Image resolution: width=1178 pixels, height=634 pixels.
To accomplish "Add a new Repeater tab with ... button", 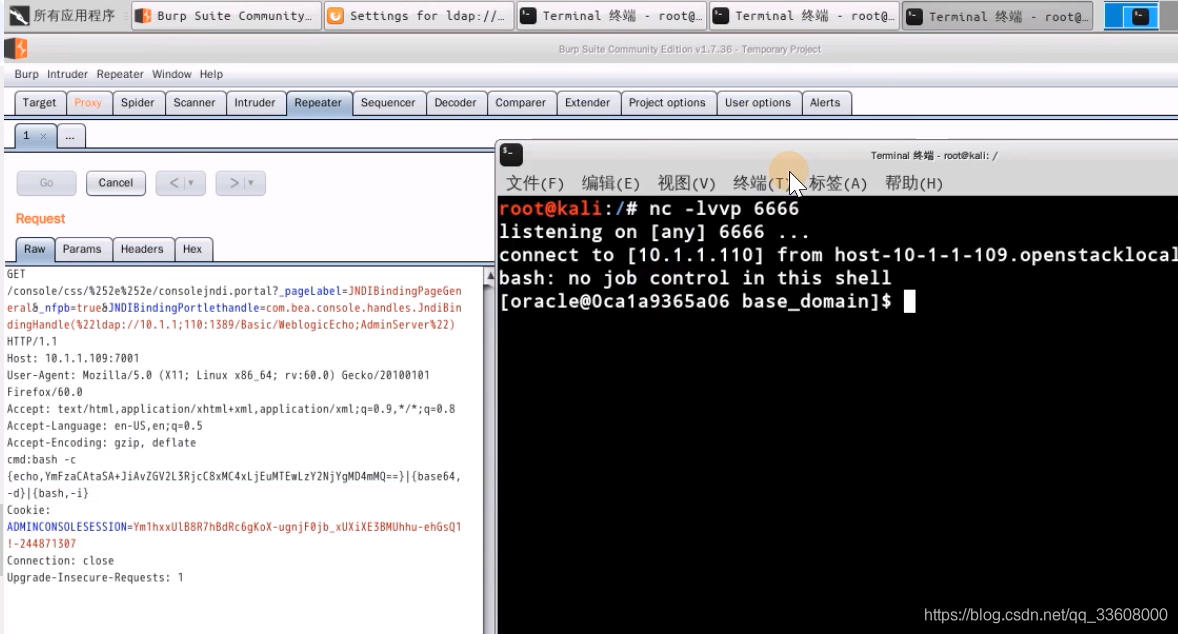I will (x=70, y=136).
